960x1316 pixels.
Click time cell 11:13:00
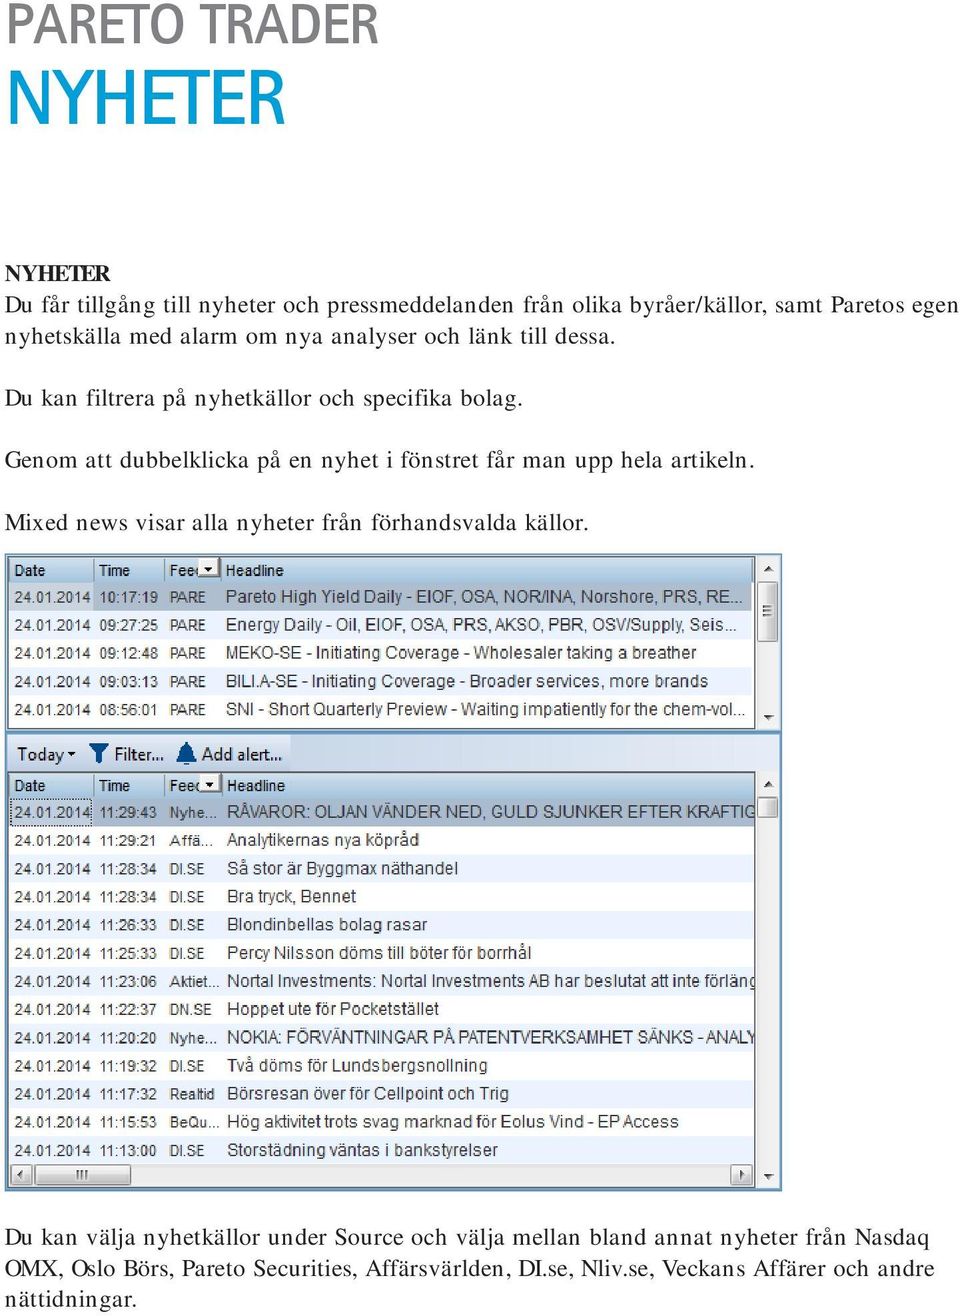pos(128,1150)
